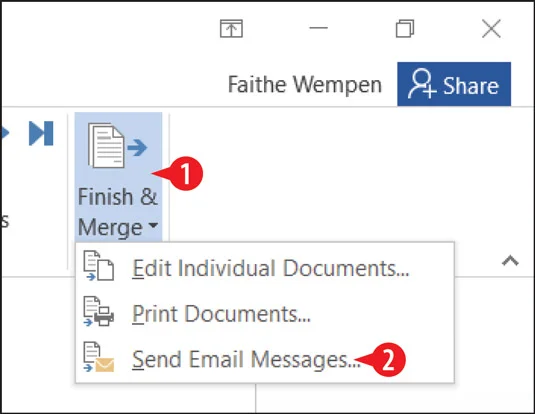The width and height of the screenshot is (535, 414).
Task: Click the red number 2 callout badge
Action: 388,360
